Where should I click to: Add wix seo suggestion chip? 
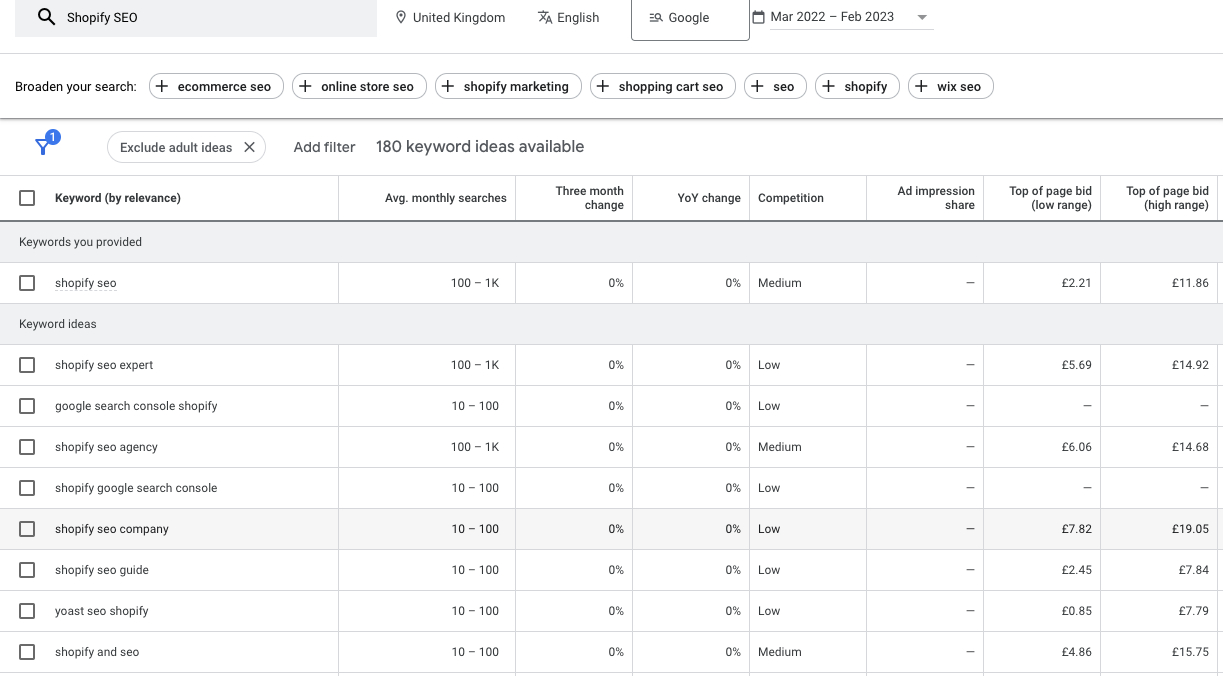[950, 87]
